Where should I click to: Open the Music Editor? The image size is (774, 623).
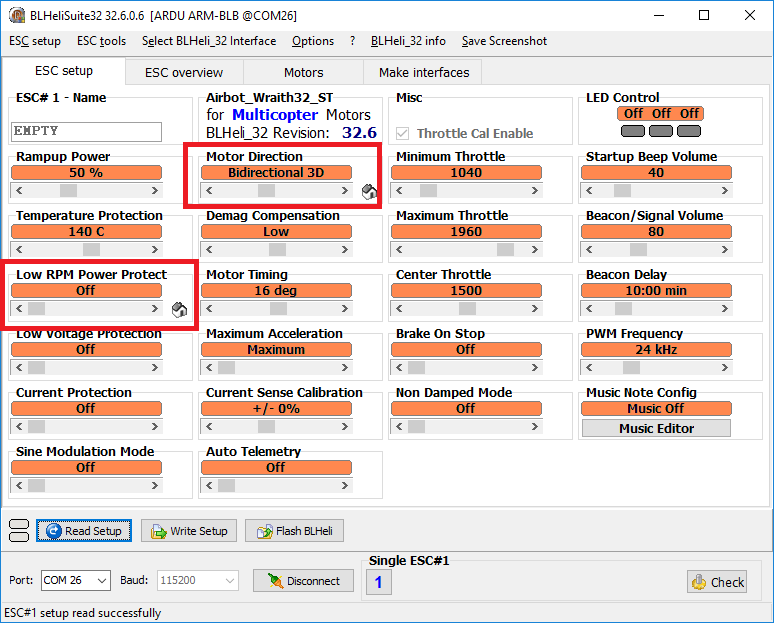[656, 428]
